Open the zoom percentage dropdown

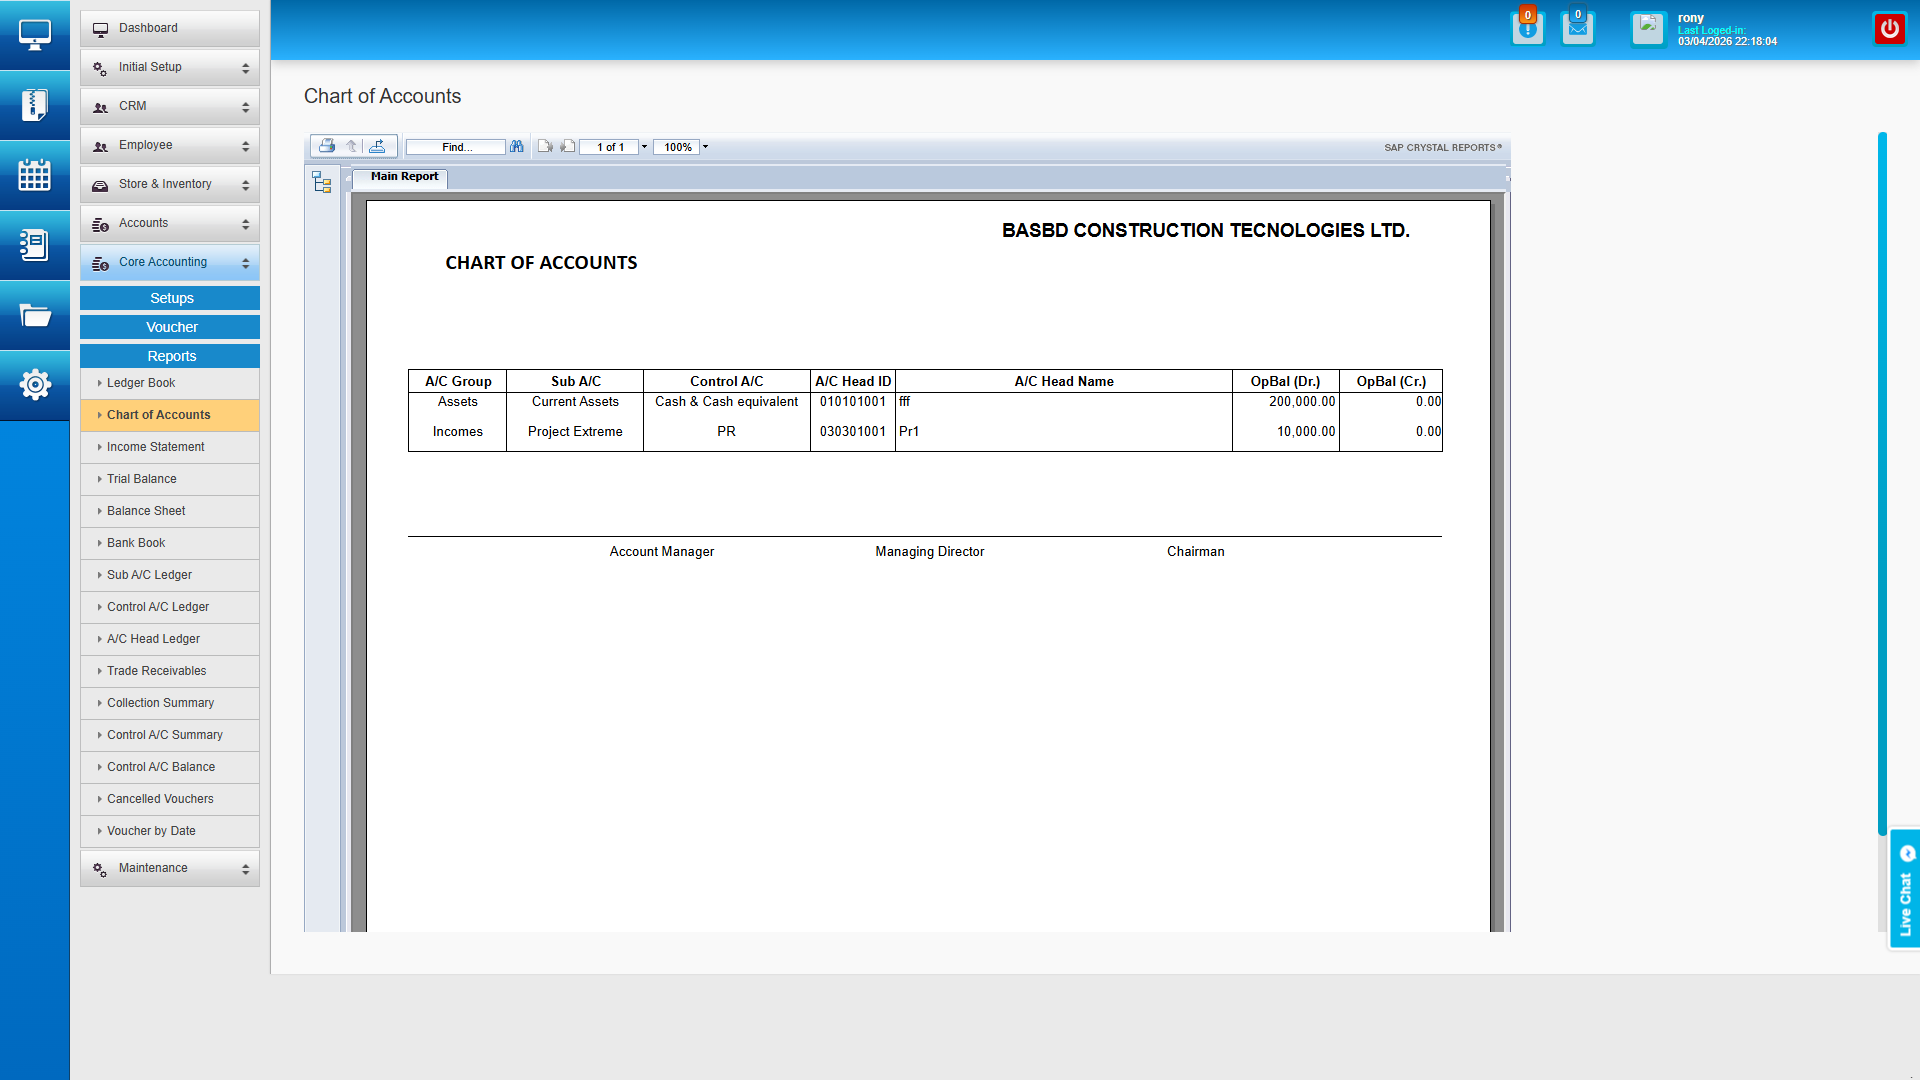(705, 147)
